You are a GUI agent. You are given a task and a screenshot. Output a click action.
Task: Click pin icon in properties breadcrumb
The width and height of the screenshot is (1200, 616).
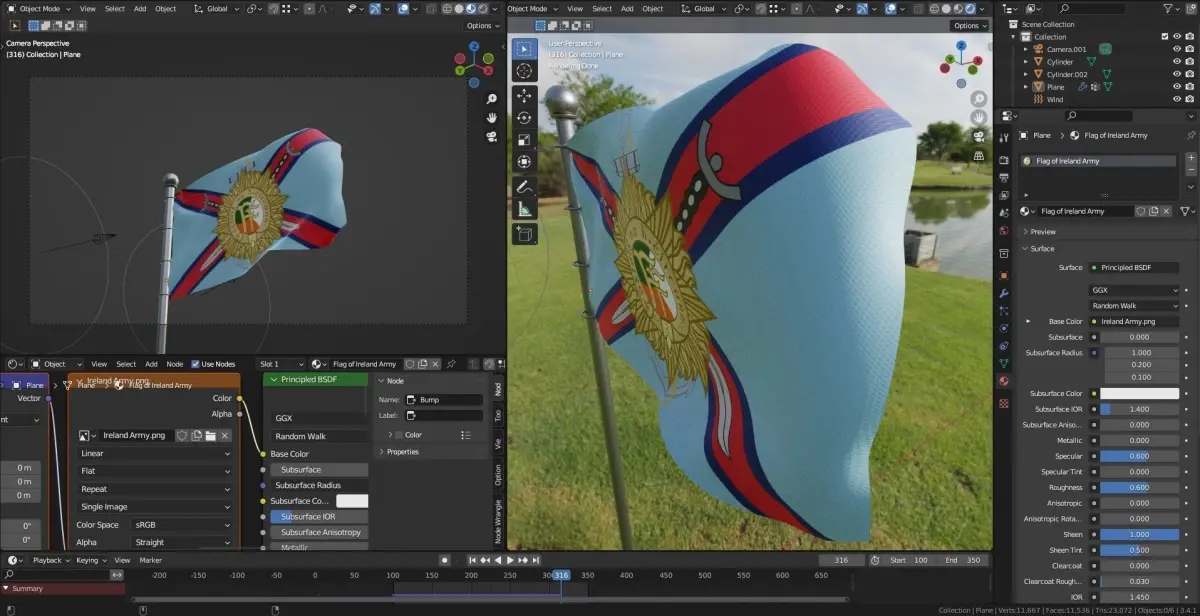pyautogui.click(x=1190, y=135)
